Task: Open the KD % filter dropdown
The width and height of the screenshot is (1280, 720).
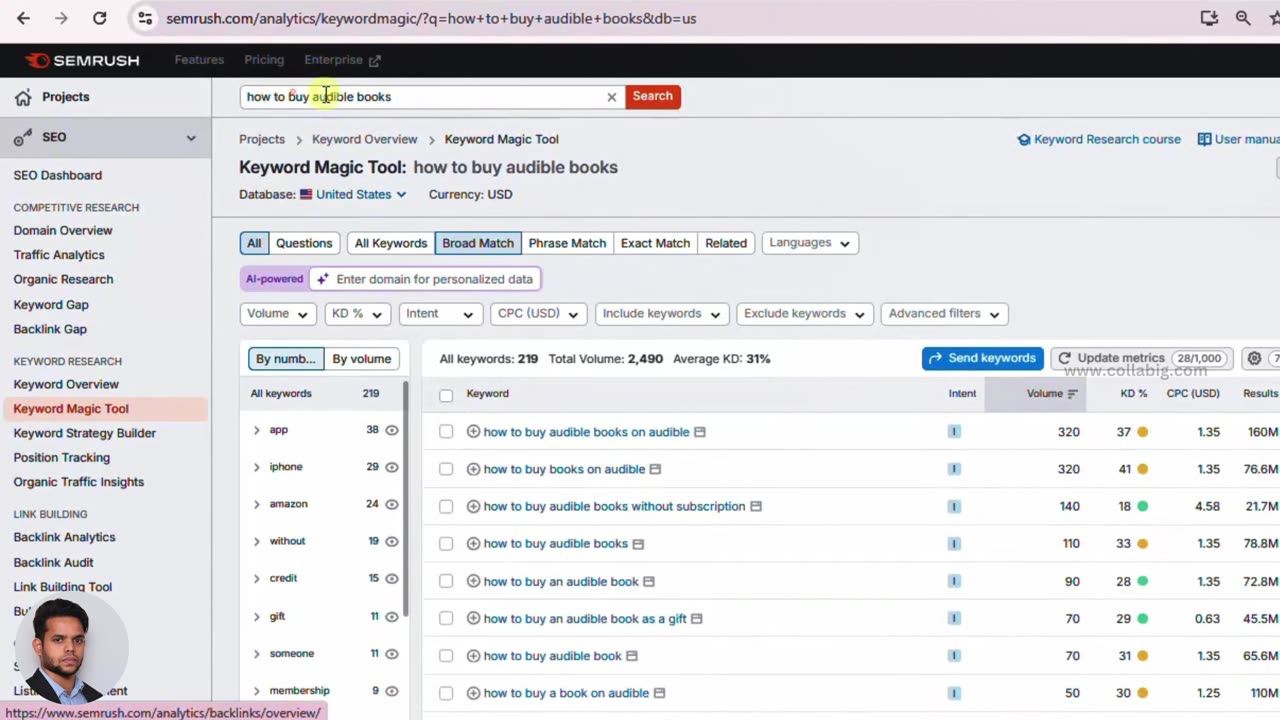Action: [357, 314]
